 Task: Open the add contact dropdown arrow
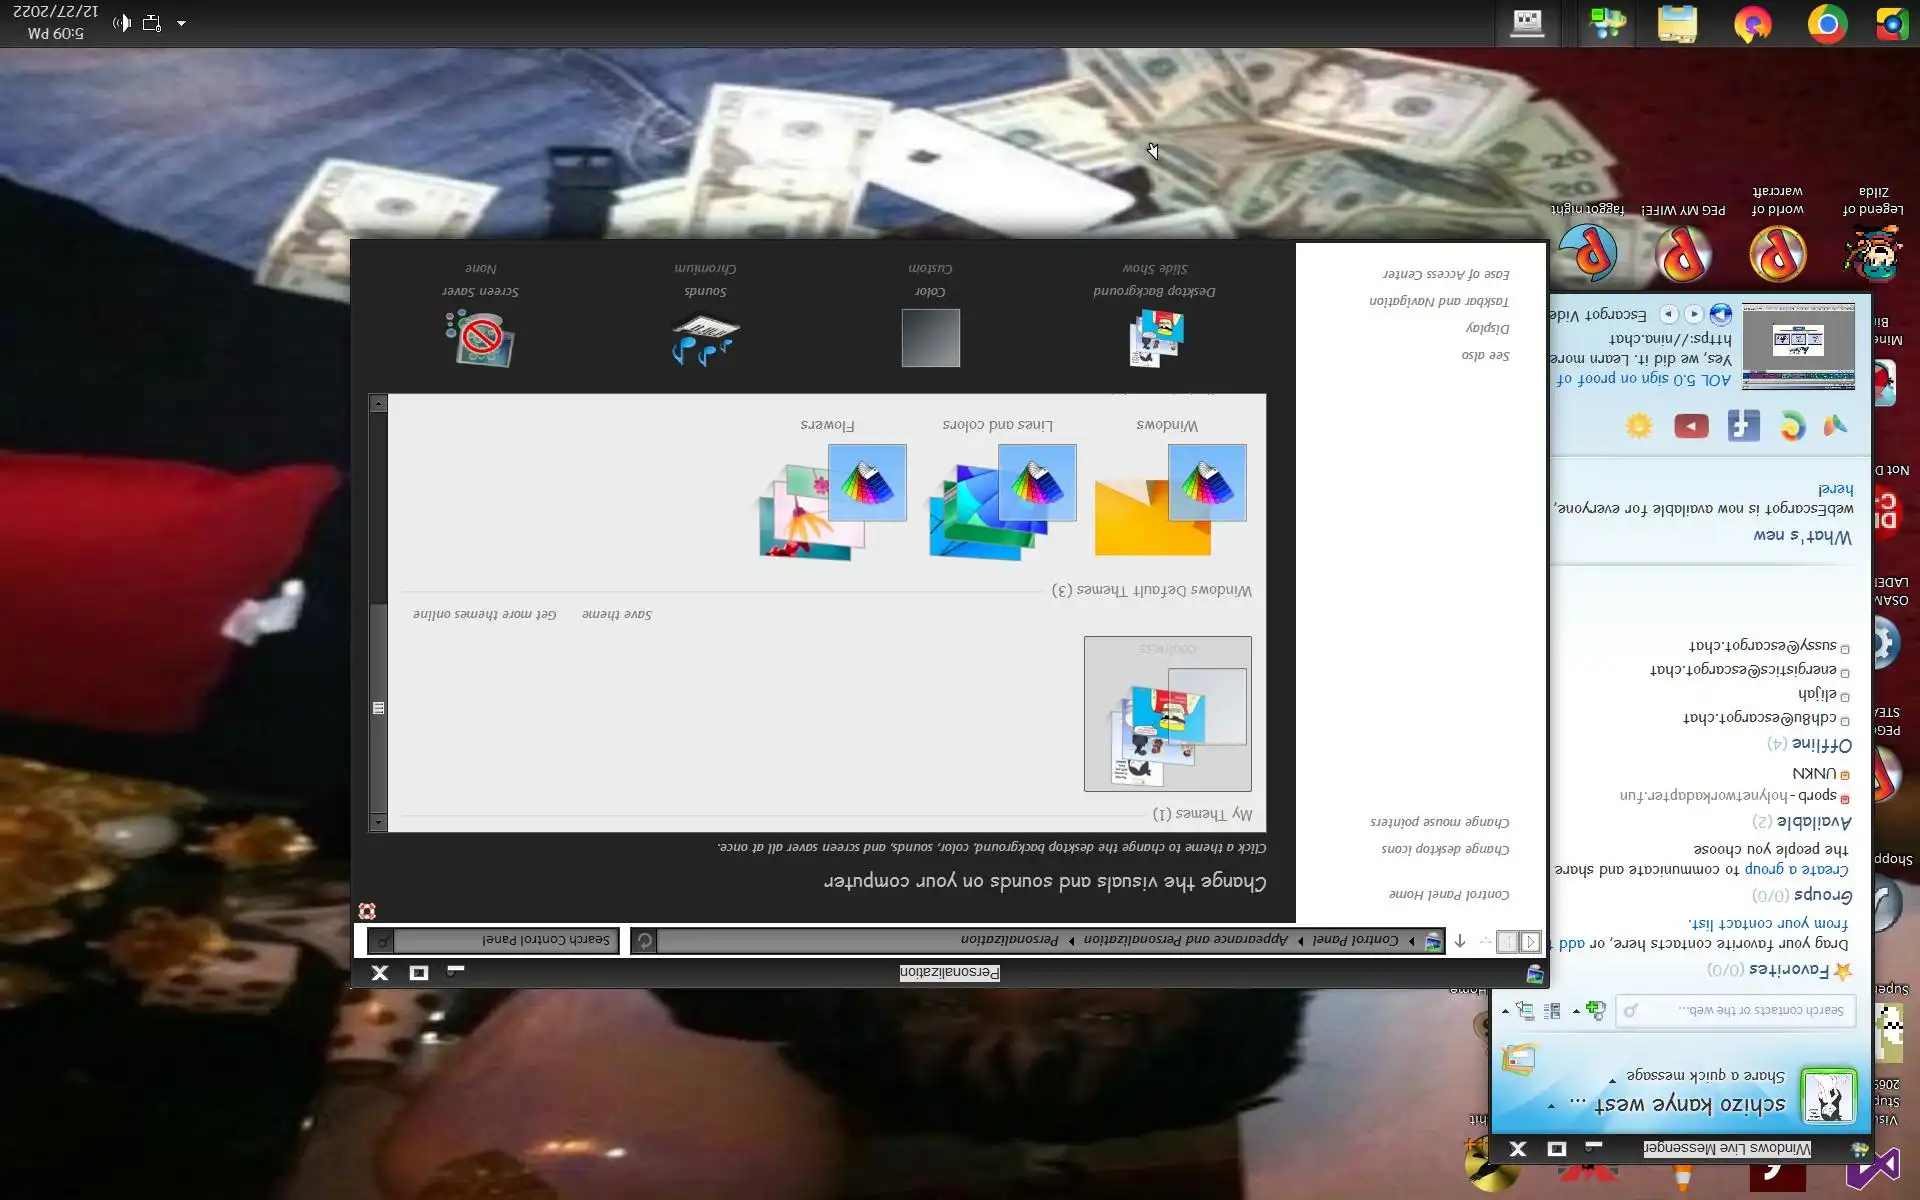pos(1576,1011)
